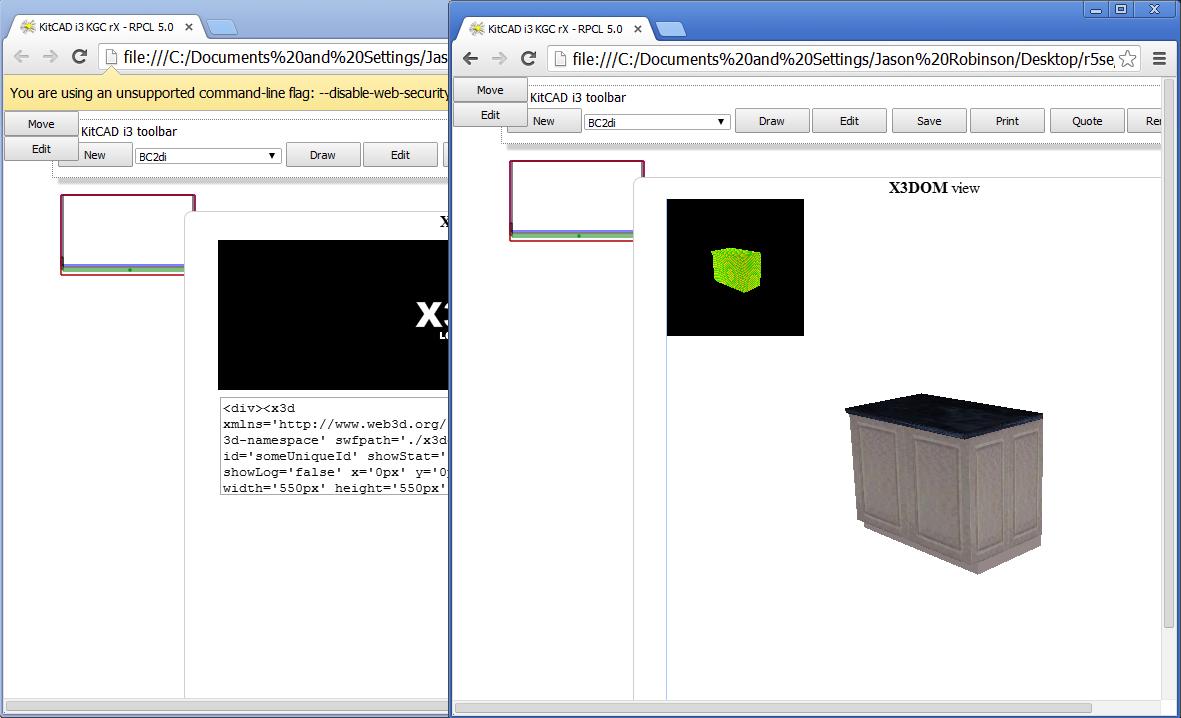This screenshot has height=718, width=1181.
Task: Click the green cube X3DOM preview
Action: coord(735,267)
